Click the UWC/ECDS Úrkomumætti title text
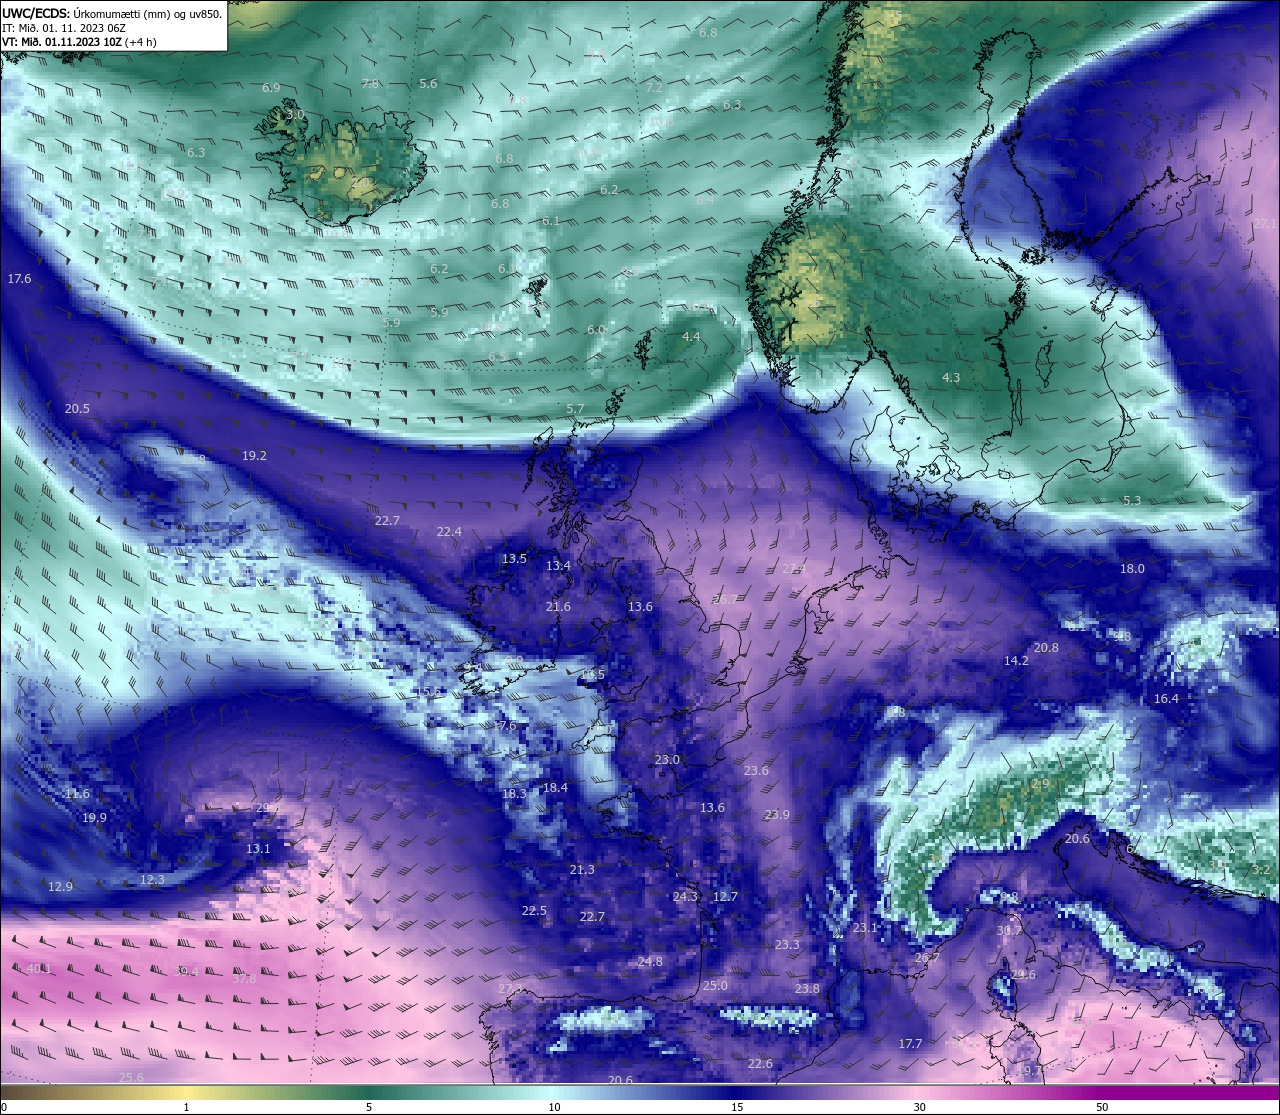The width and height of the screenshot is (1280, 1115). click(112, 13)
